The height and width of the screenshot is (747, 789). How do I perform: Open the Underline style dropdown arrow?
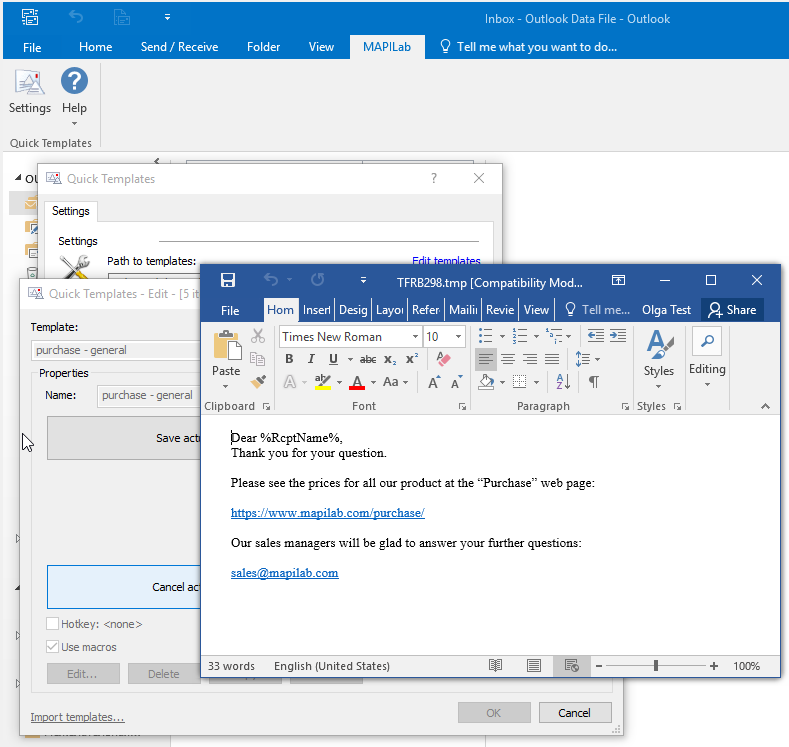point(350,360)
